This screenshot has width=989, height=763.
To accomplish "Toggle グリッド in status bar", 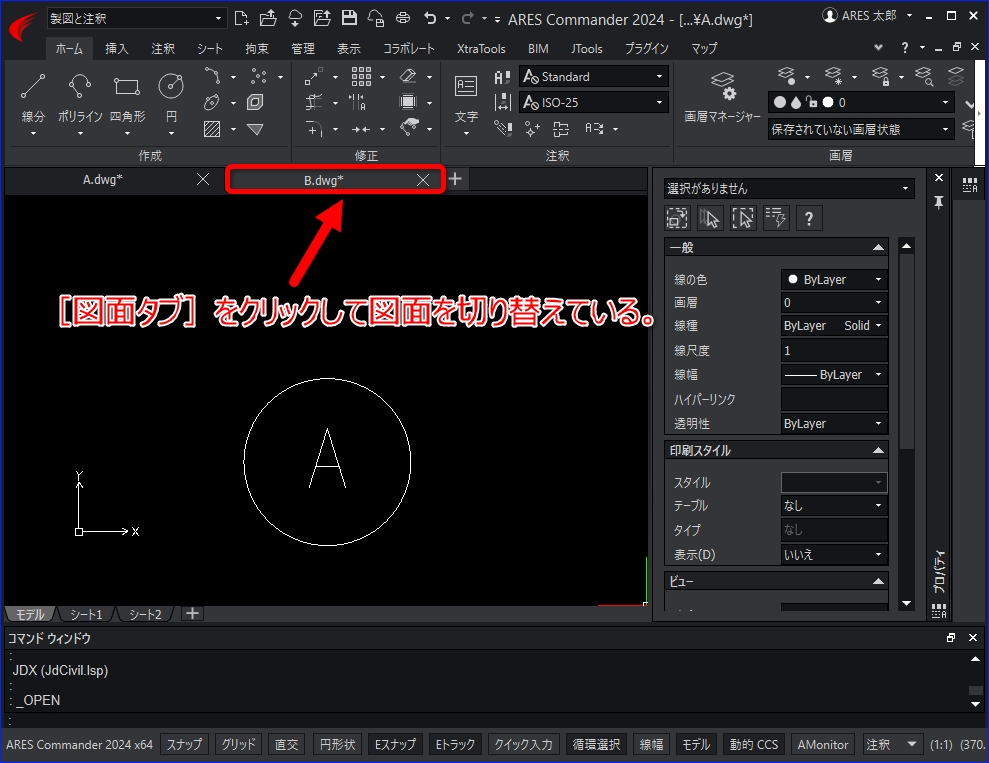I will tap(238, 745).
